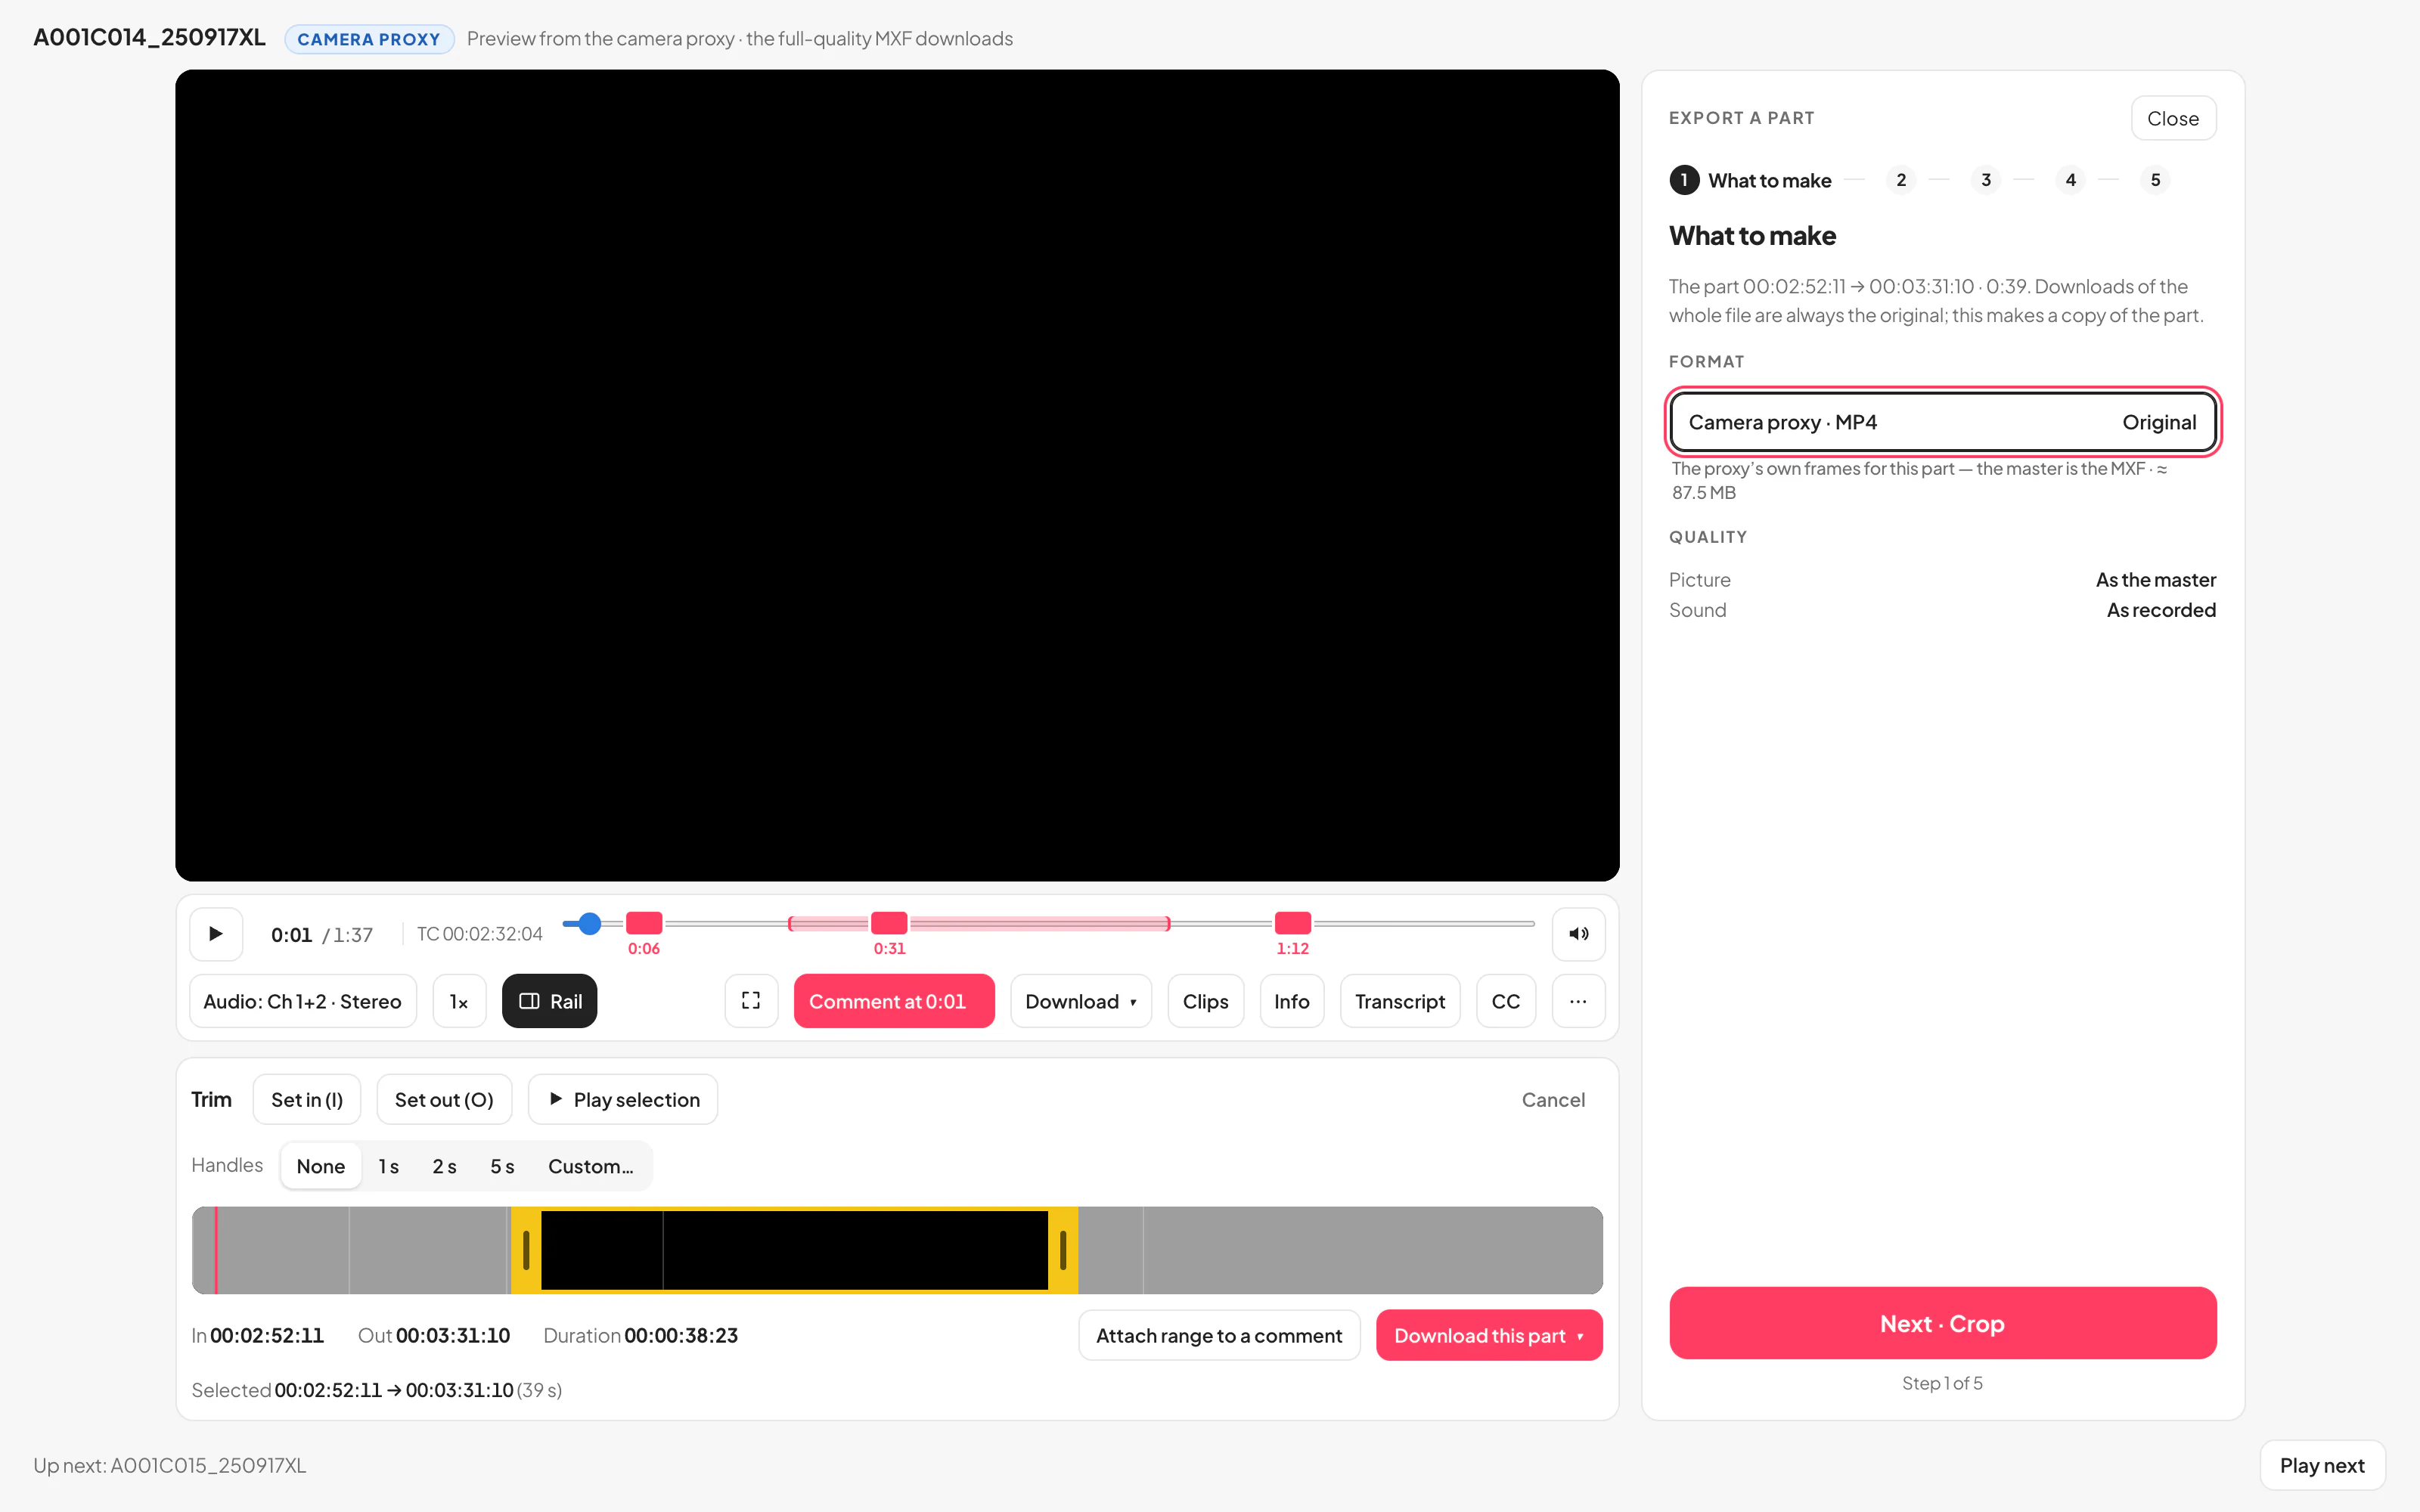Image resolution: width=2420 pixels, height=1512 pixels.
Task: Click Play selection in Trim bar
Action: tap(623, 1099)
